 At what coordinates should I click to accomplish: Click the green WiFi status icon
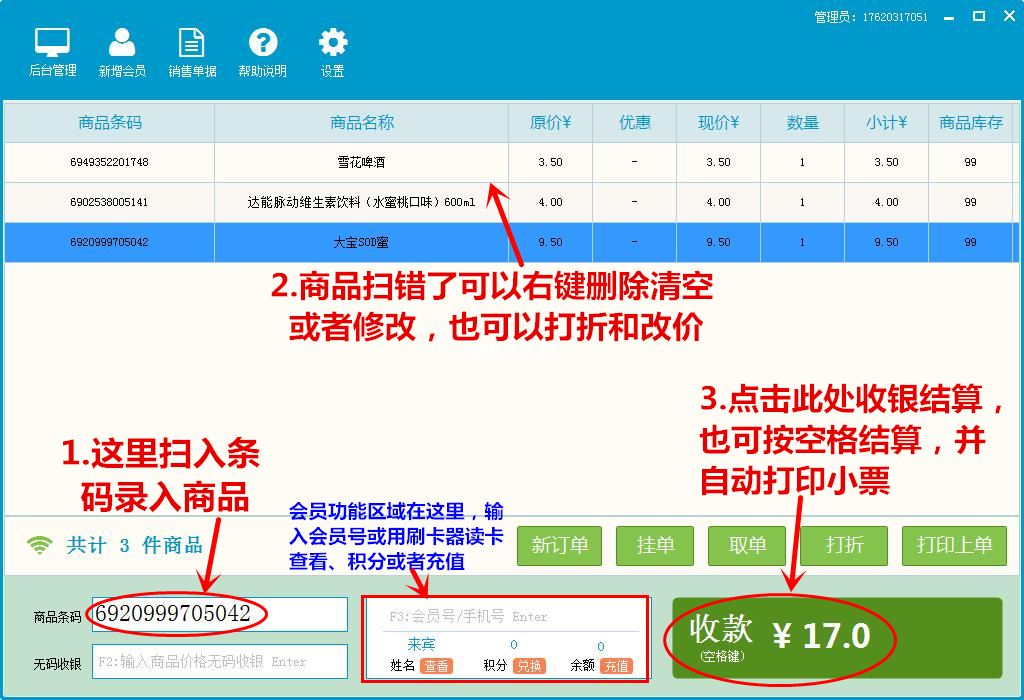click(x=39, y=545)
